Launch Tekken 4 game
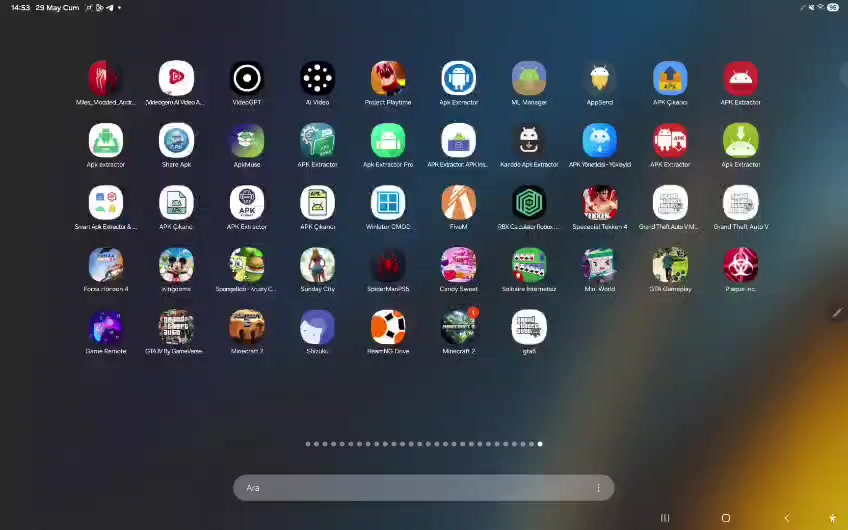848x530 pixels. coord(600,203)
